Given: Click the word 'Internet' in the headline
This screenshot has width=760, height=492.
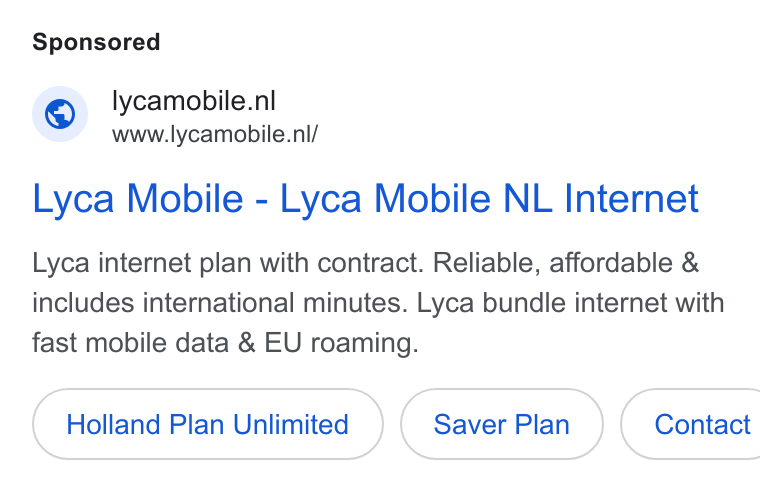Looking at the screenshot, I should tap(631, 198).
